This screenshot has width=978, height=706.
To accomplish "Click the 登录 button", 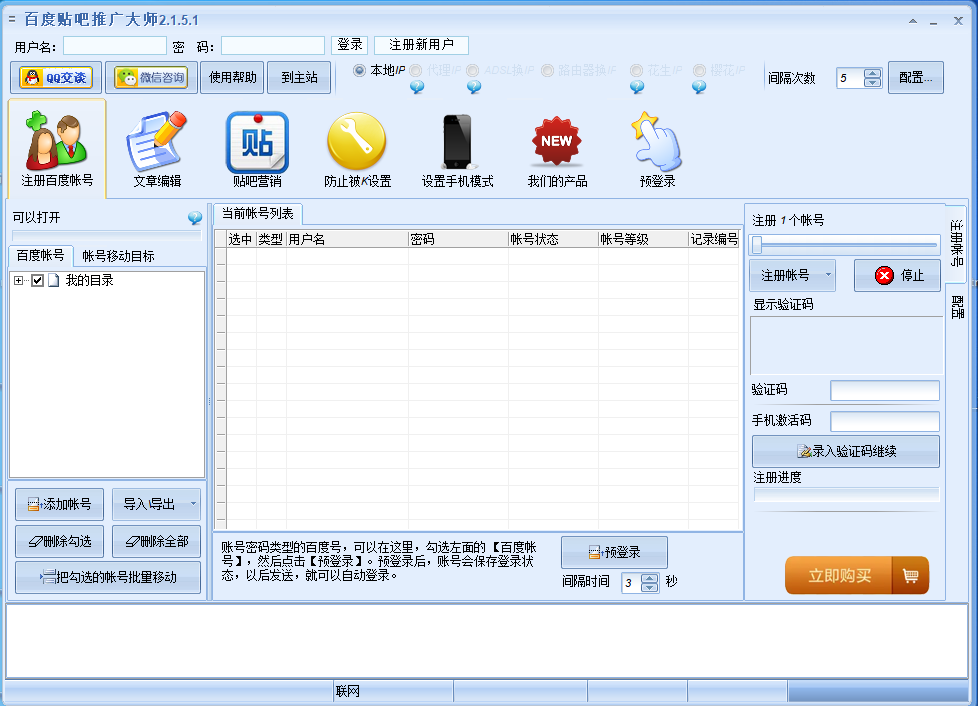I will [349, 45].
